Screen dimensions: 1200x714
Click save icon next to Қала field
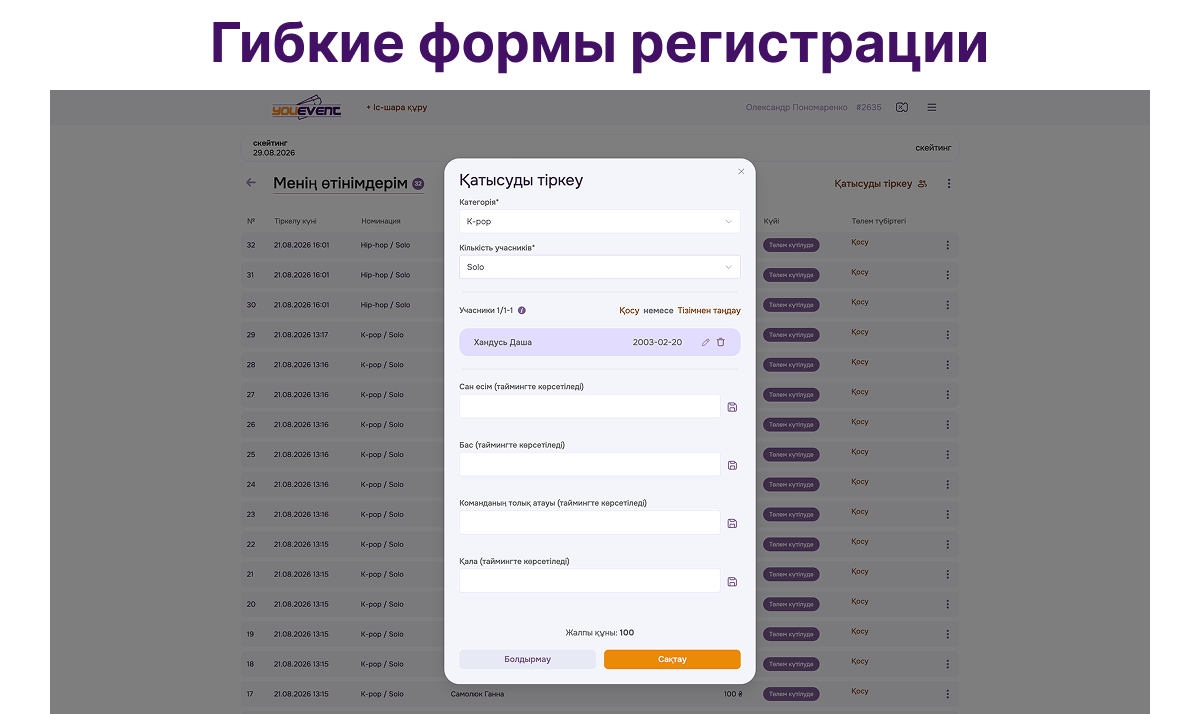pyautogui.click(x=732, y=581)
